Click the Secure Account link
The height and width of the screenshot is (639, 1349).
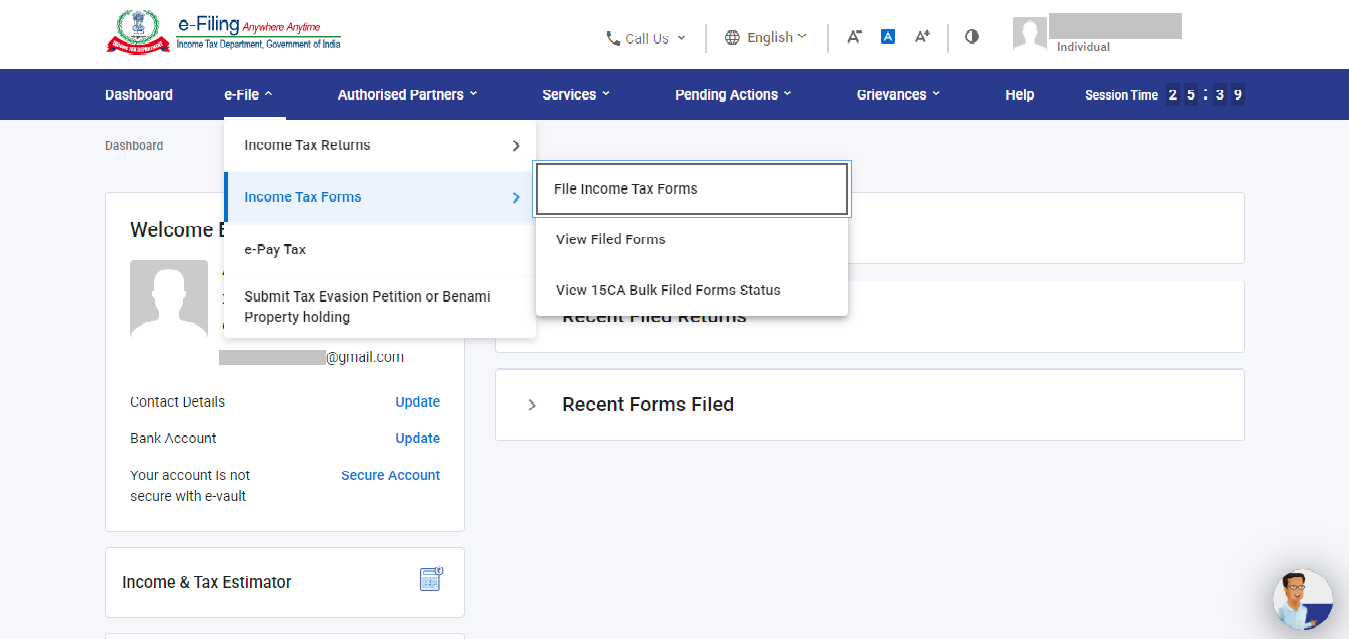pos(390,475)
